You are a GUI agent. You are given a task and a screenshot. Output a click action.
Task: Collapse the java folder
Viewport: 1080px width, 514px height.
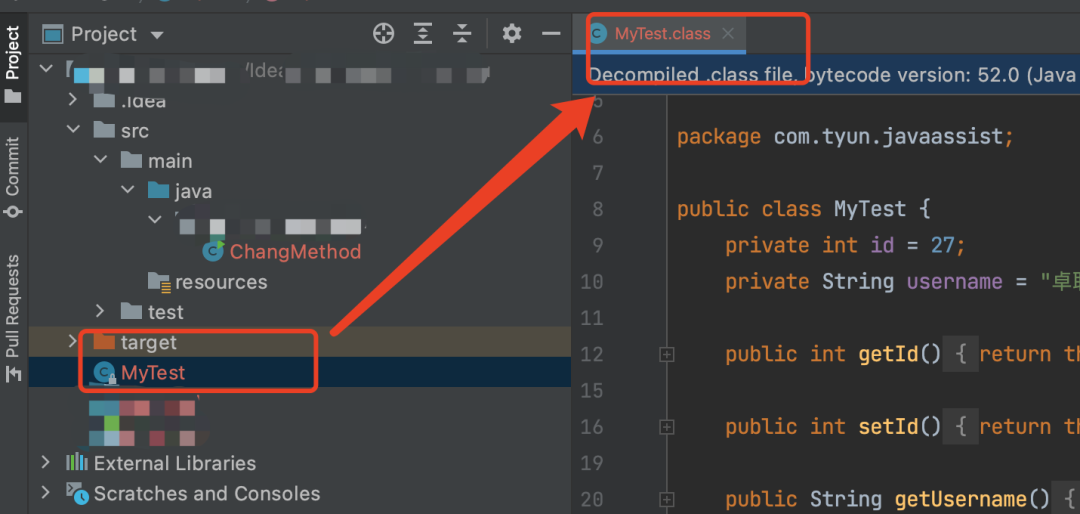[128, 190]
